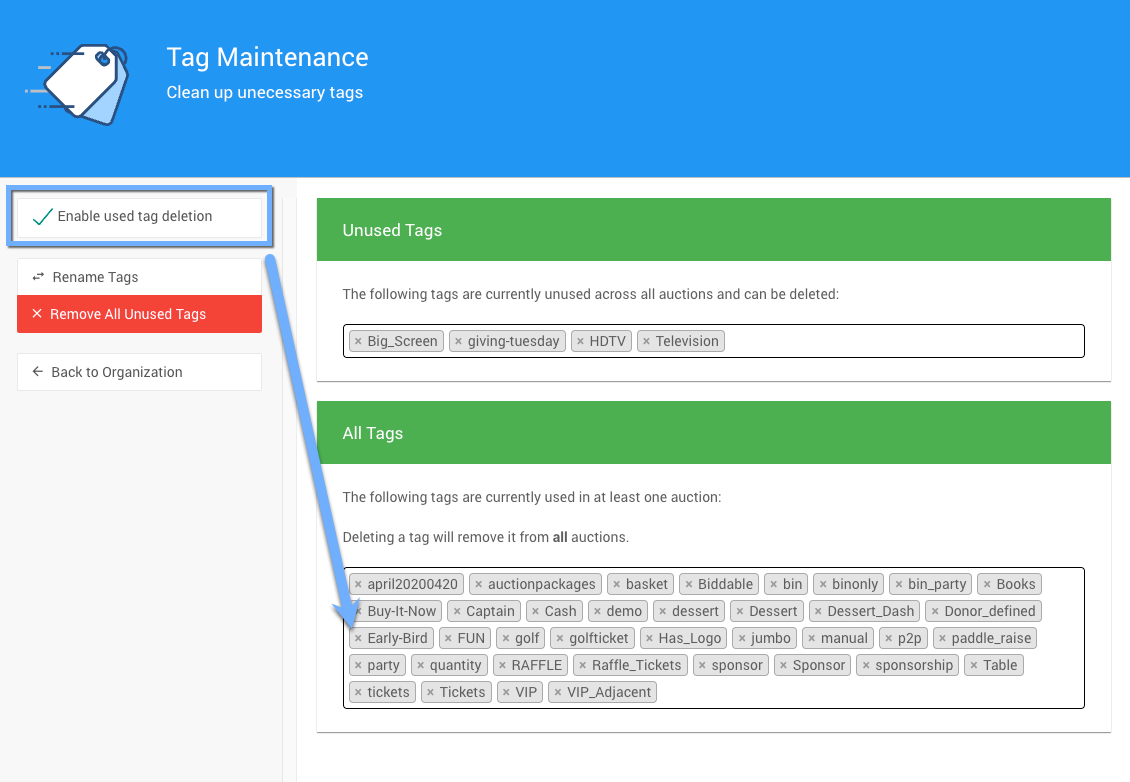Click the x on the Dessert_Dash tag
The image size is (1130, 782).
tap(818, 612)
